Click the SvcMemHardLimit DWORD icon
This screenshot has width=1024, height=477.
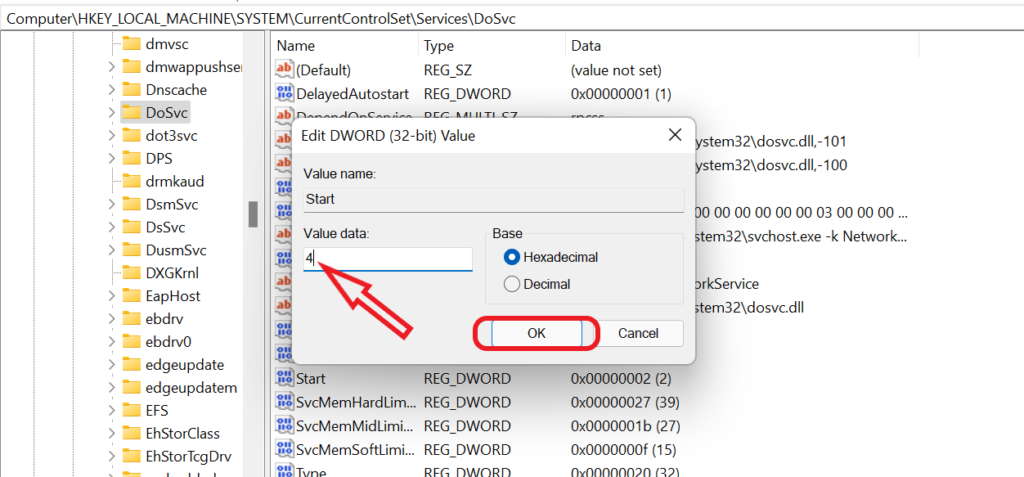click(x=285, y=402)
